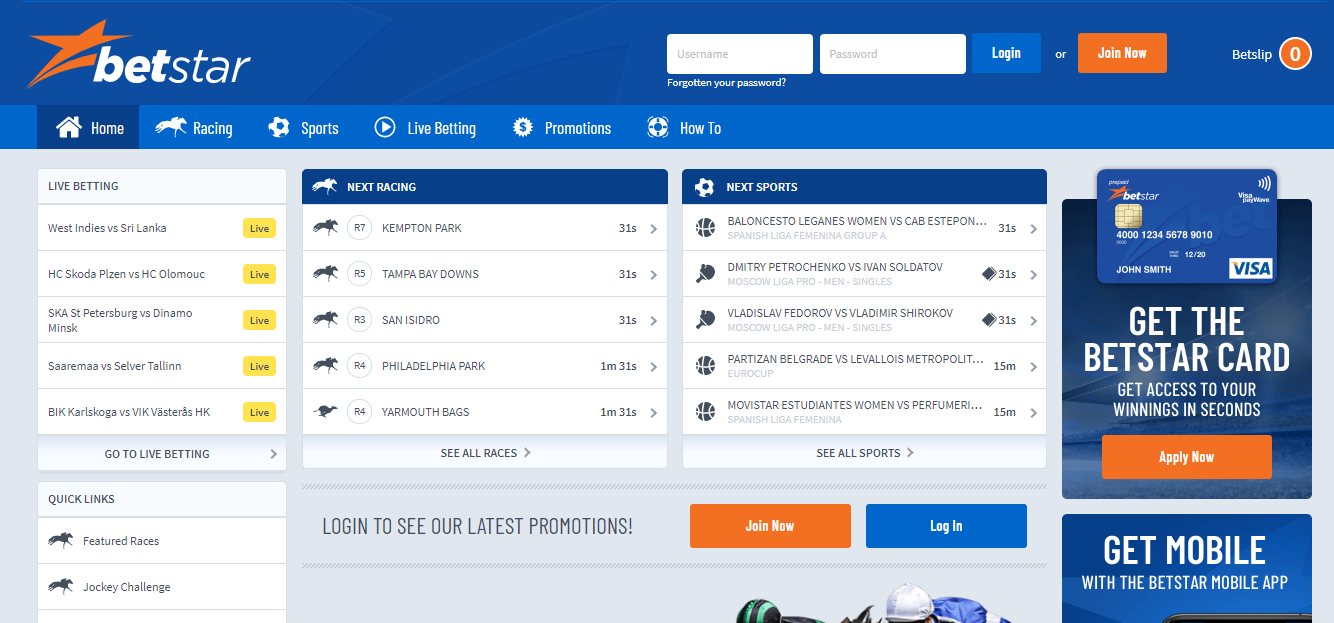Click Apply Now on Betstar card ad
The width and height of the screenshot is (1334, 623).
pyautogui.click(x=1187, y=457)
